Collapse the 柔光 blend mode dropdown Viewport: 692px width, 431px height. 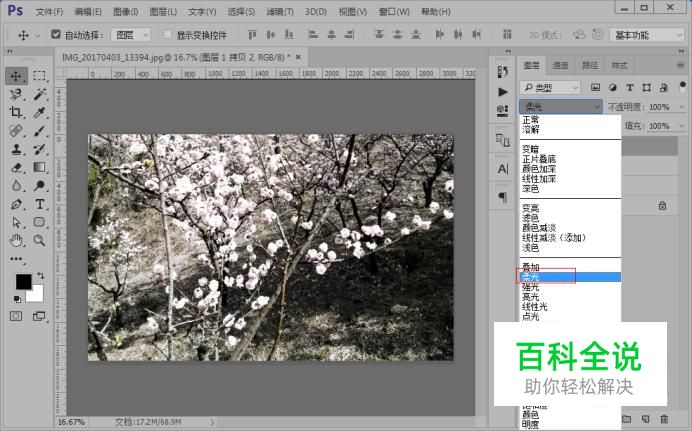[561, 107]
